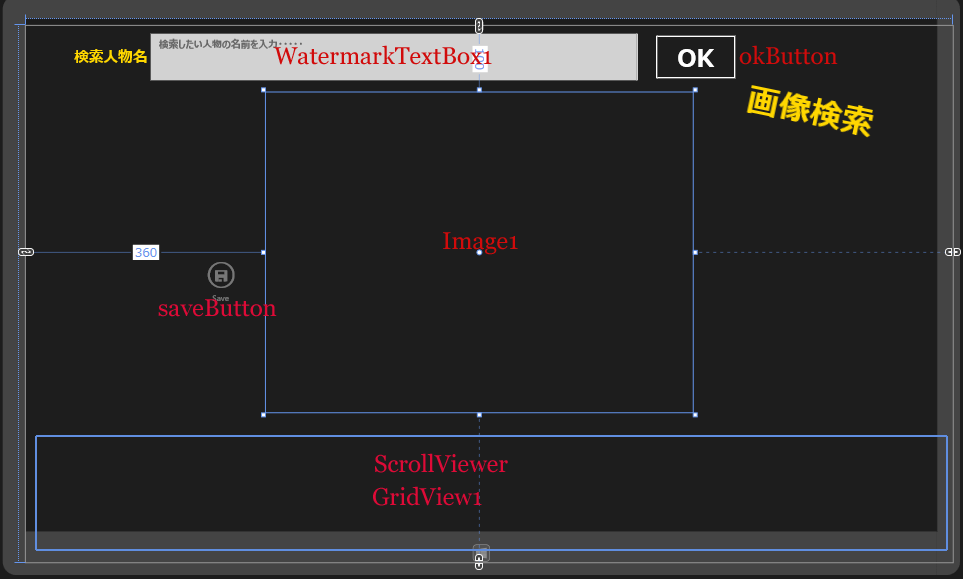This screenshot has width=963, height=579.
Task: Click the name search watermark text box
Action: [393, 57]
